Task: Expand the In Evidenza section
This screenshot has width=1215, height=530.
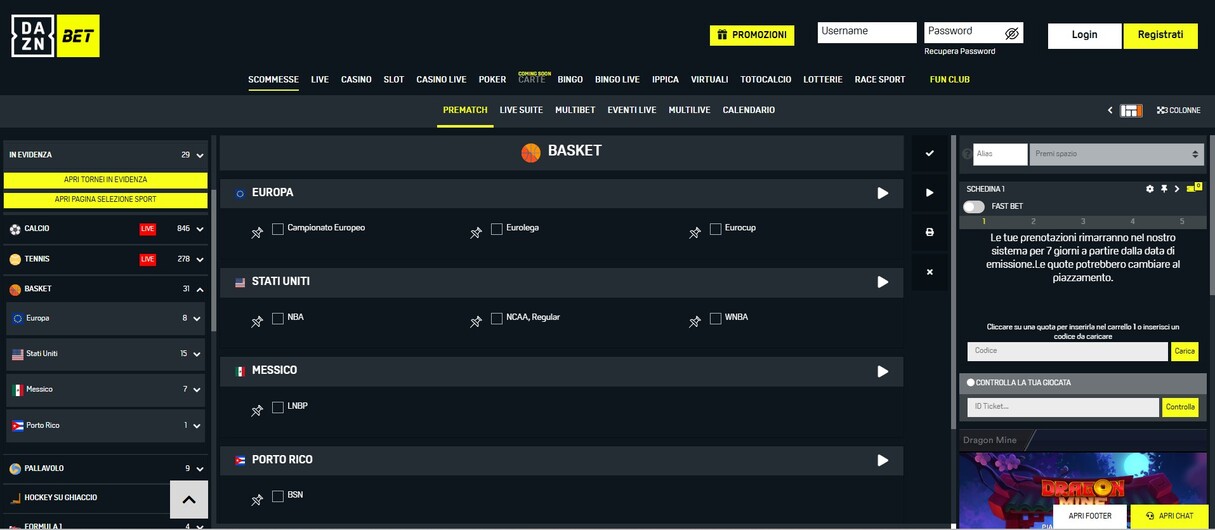Action: point(200,156)
